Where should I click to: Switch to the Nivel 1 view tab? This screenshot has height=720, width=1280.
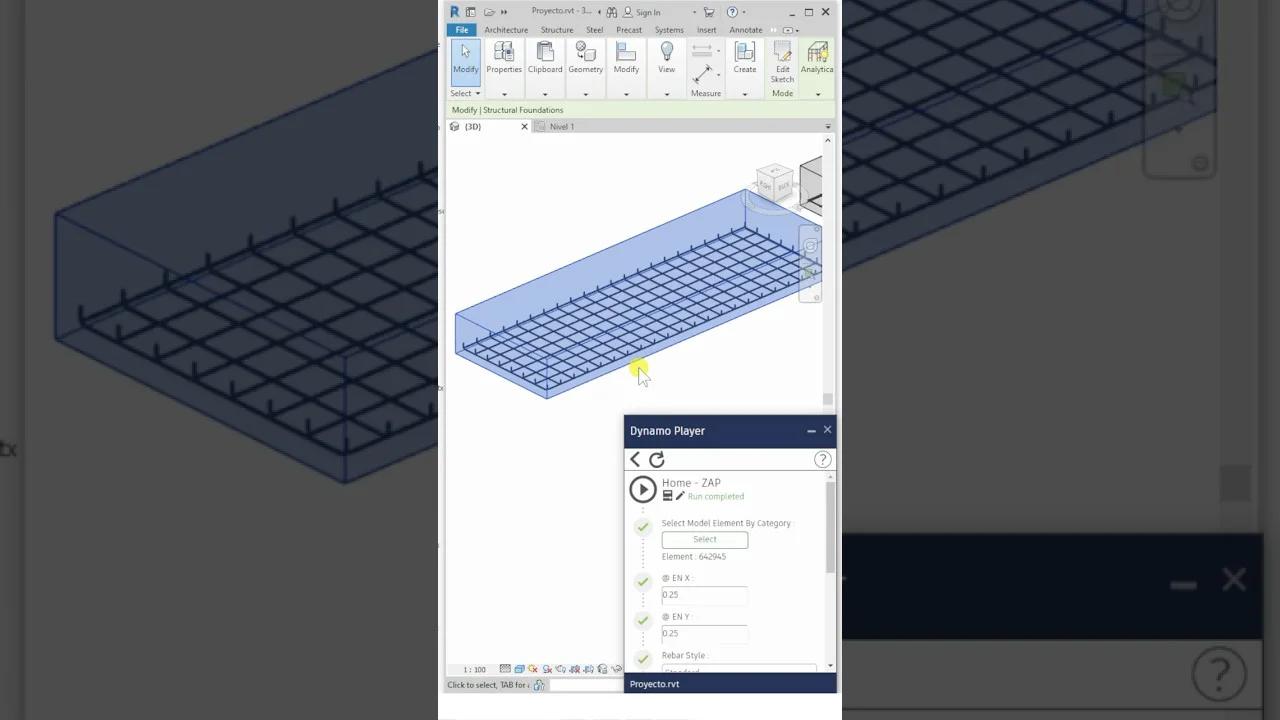pyautogui.click(x=561, y=126)
